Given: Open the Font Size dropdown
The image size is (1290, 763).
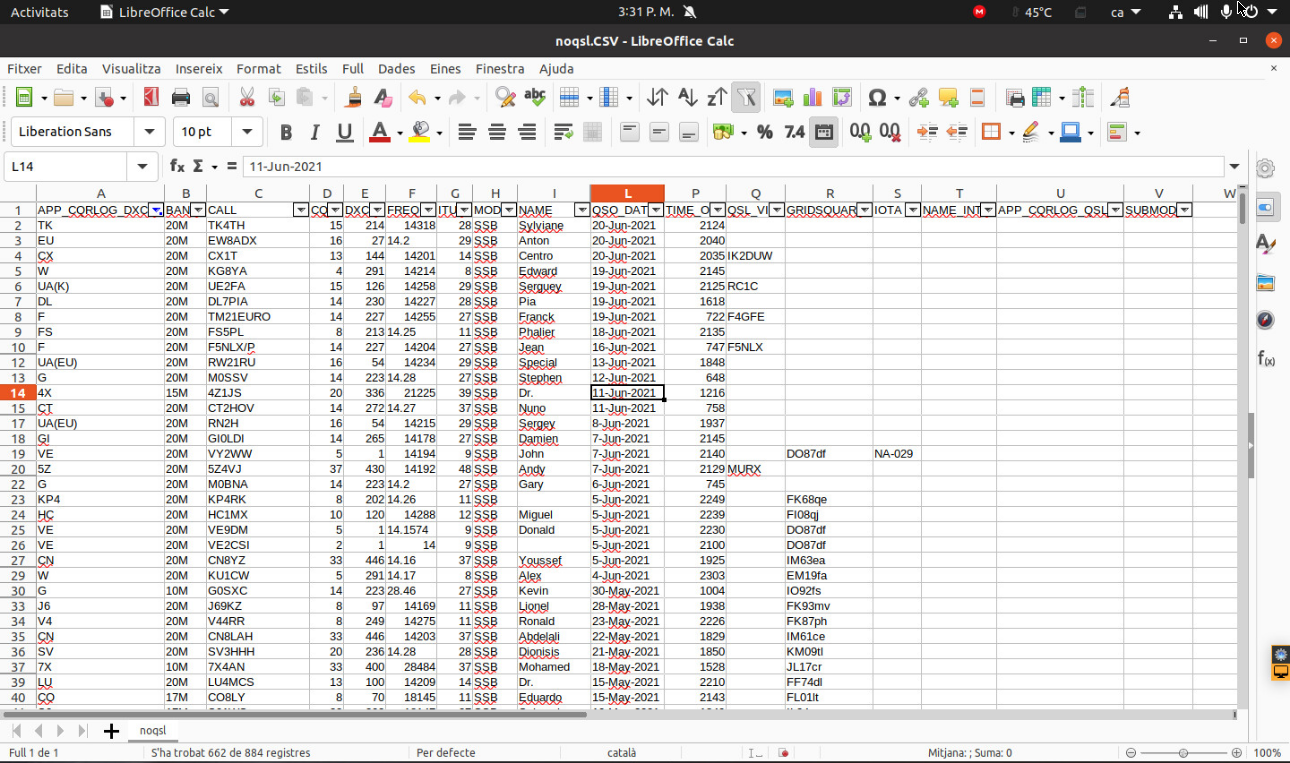Looking at the screenshot, I should point(247,131).
